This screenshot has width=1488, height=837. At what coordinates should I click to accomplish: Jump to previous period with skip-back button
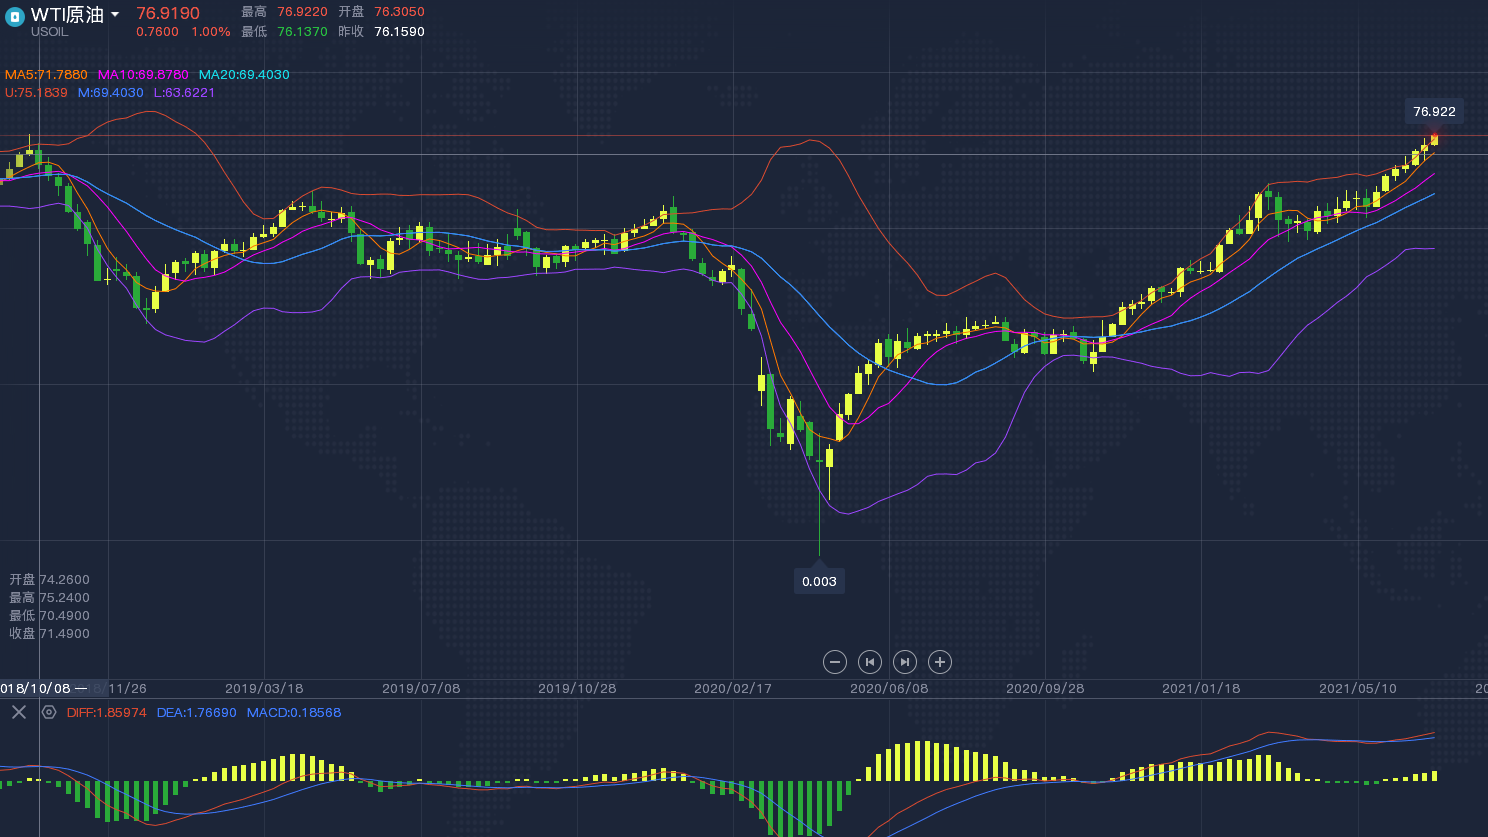pos(870,662)
